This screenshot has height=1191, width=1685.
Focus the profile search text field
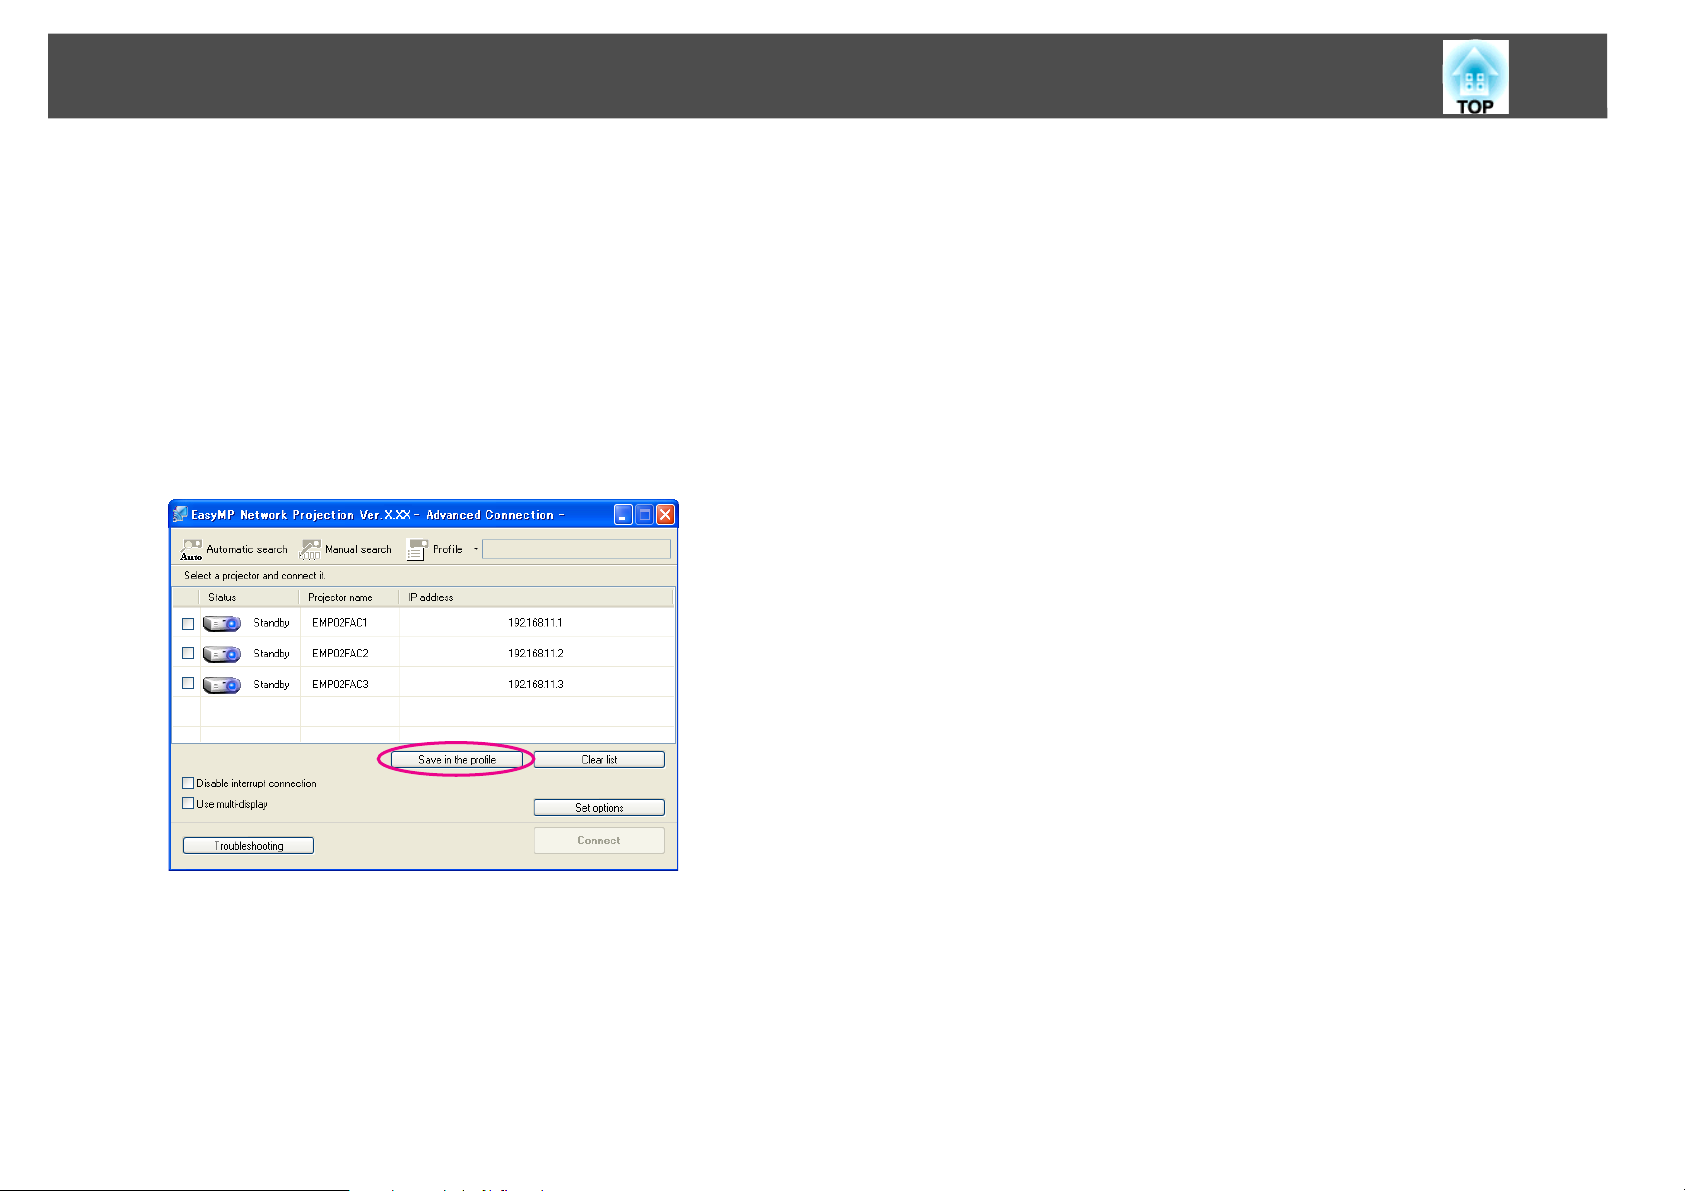(x=576, y=549)
